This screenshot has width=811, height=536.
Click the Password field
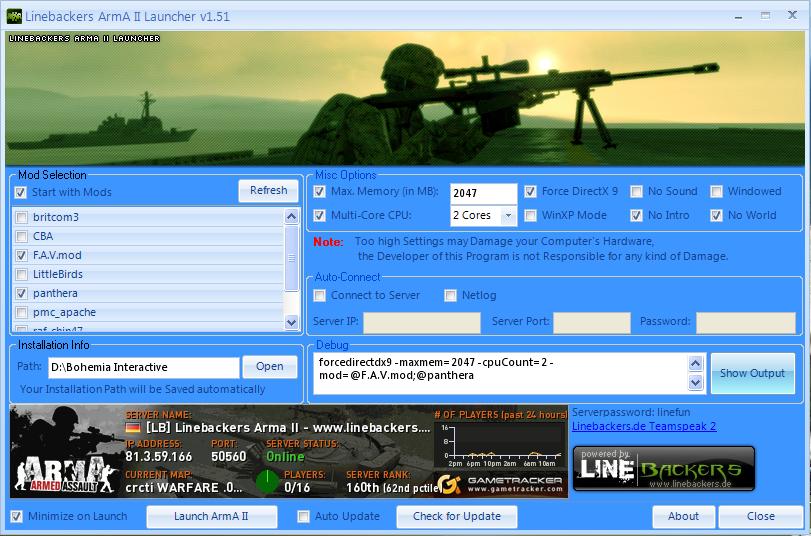(x=746, y=322)
